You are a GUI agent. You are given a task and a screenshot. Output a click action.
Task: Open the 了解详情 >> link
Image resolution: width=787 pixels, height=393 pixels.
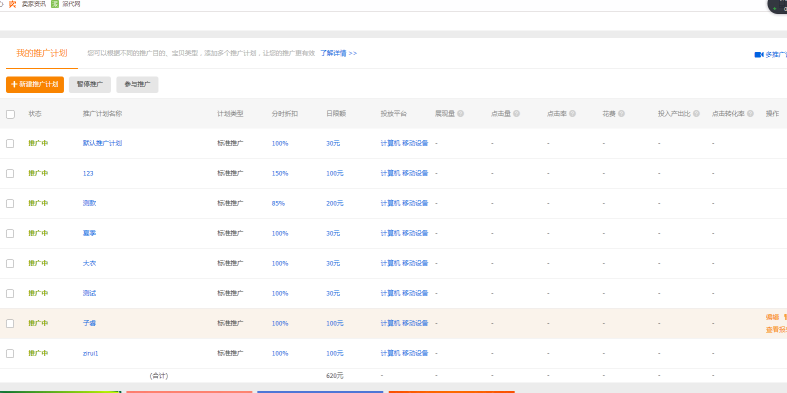click(339, 53)
